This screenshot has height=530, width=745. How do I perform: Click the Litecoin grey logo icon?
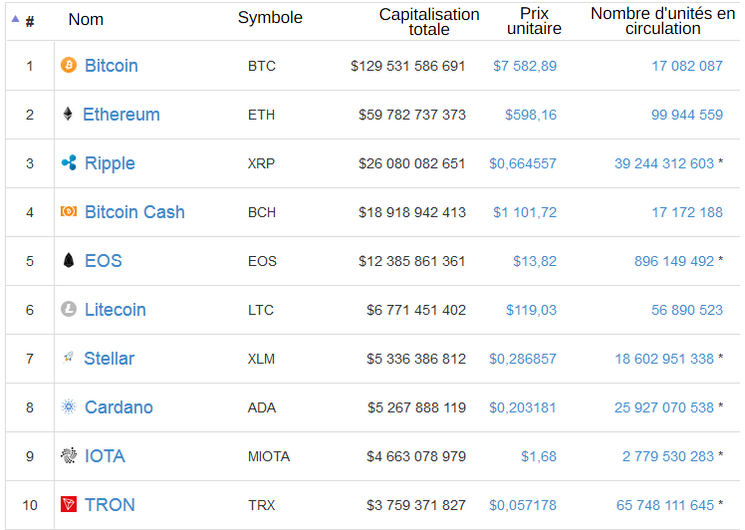[68, 310]
